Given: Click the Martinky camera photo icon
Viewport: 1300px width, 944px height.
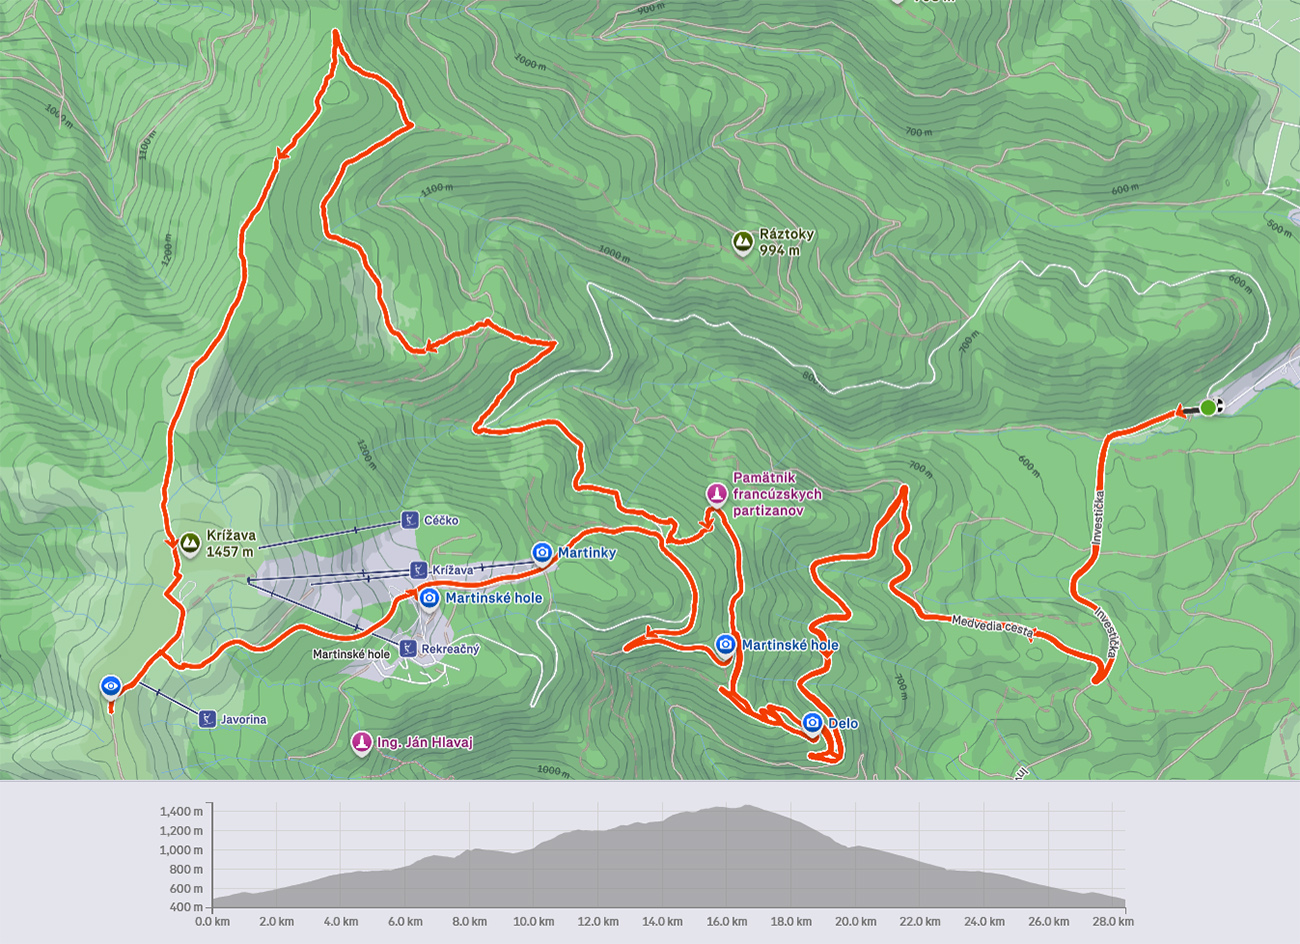Looking at the screenshot, I should click(542, 552).
